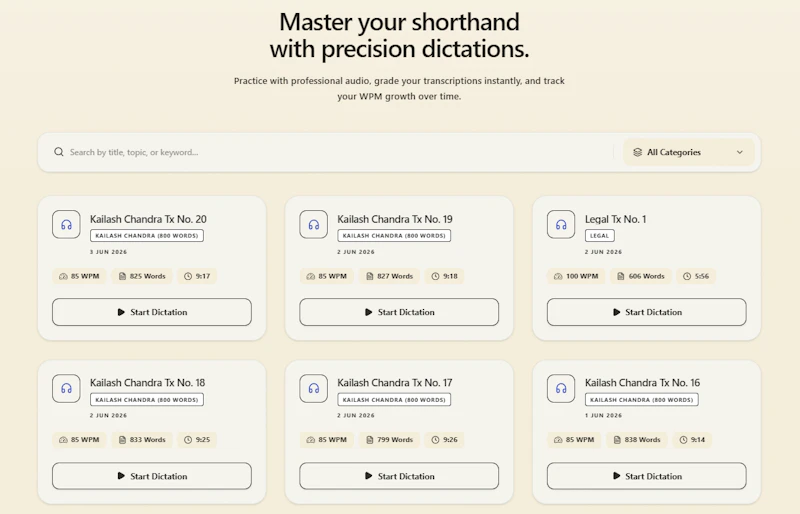The width and height of the screenshot is (800, 514).
Task: Select the title Kailash Chandra Tx No. 17
Action: (395, 382)
